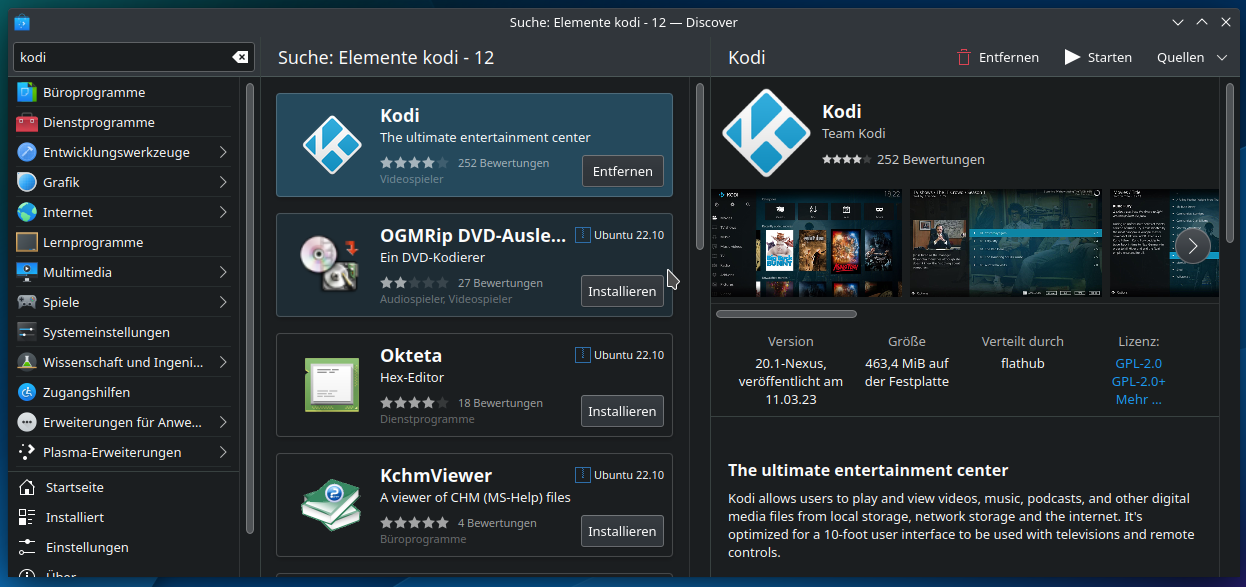Click the Lernprogramme category icon
This screenshot has height=587, width=1246.
[26, 242]
